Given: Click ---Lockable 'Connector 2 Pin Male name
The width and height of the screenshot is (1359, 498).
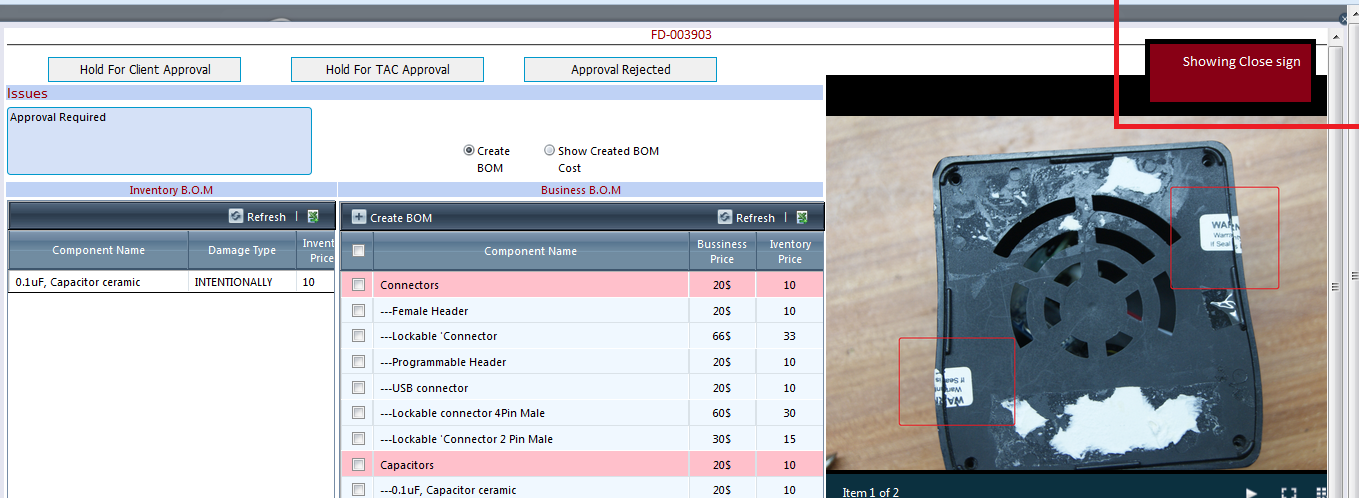Looking at the screenshot, I should point(466,439).
